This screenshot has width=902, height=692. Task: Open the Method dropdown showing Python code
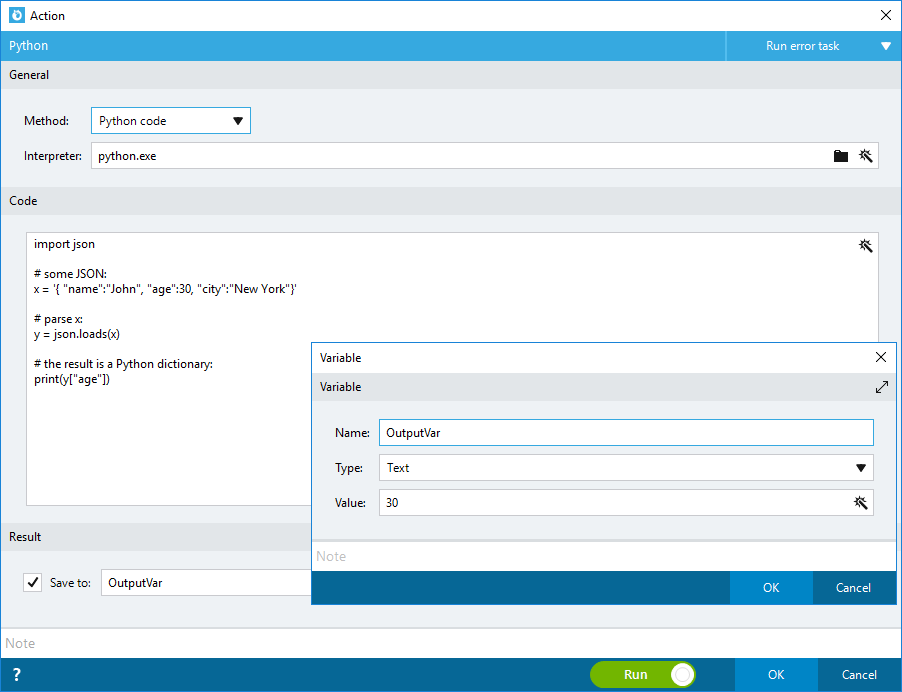[171, 121]
